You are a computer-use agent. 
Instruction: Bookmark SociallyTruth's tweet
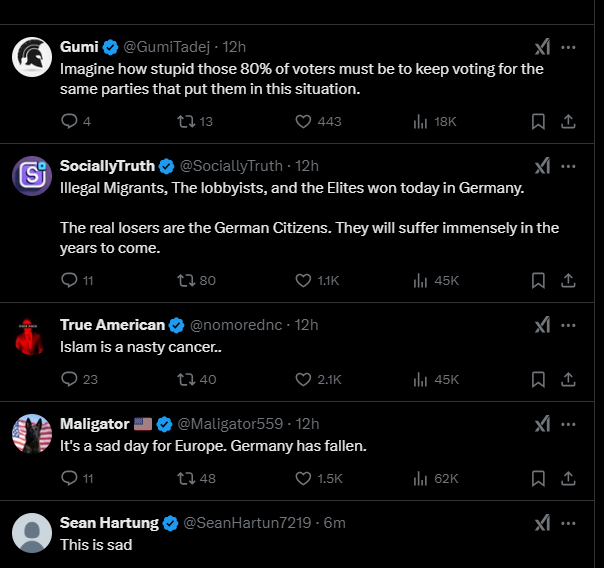[x=538, y=280]
